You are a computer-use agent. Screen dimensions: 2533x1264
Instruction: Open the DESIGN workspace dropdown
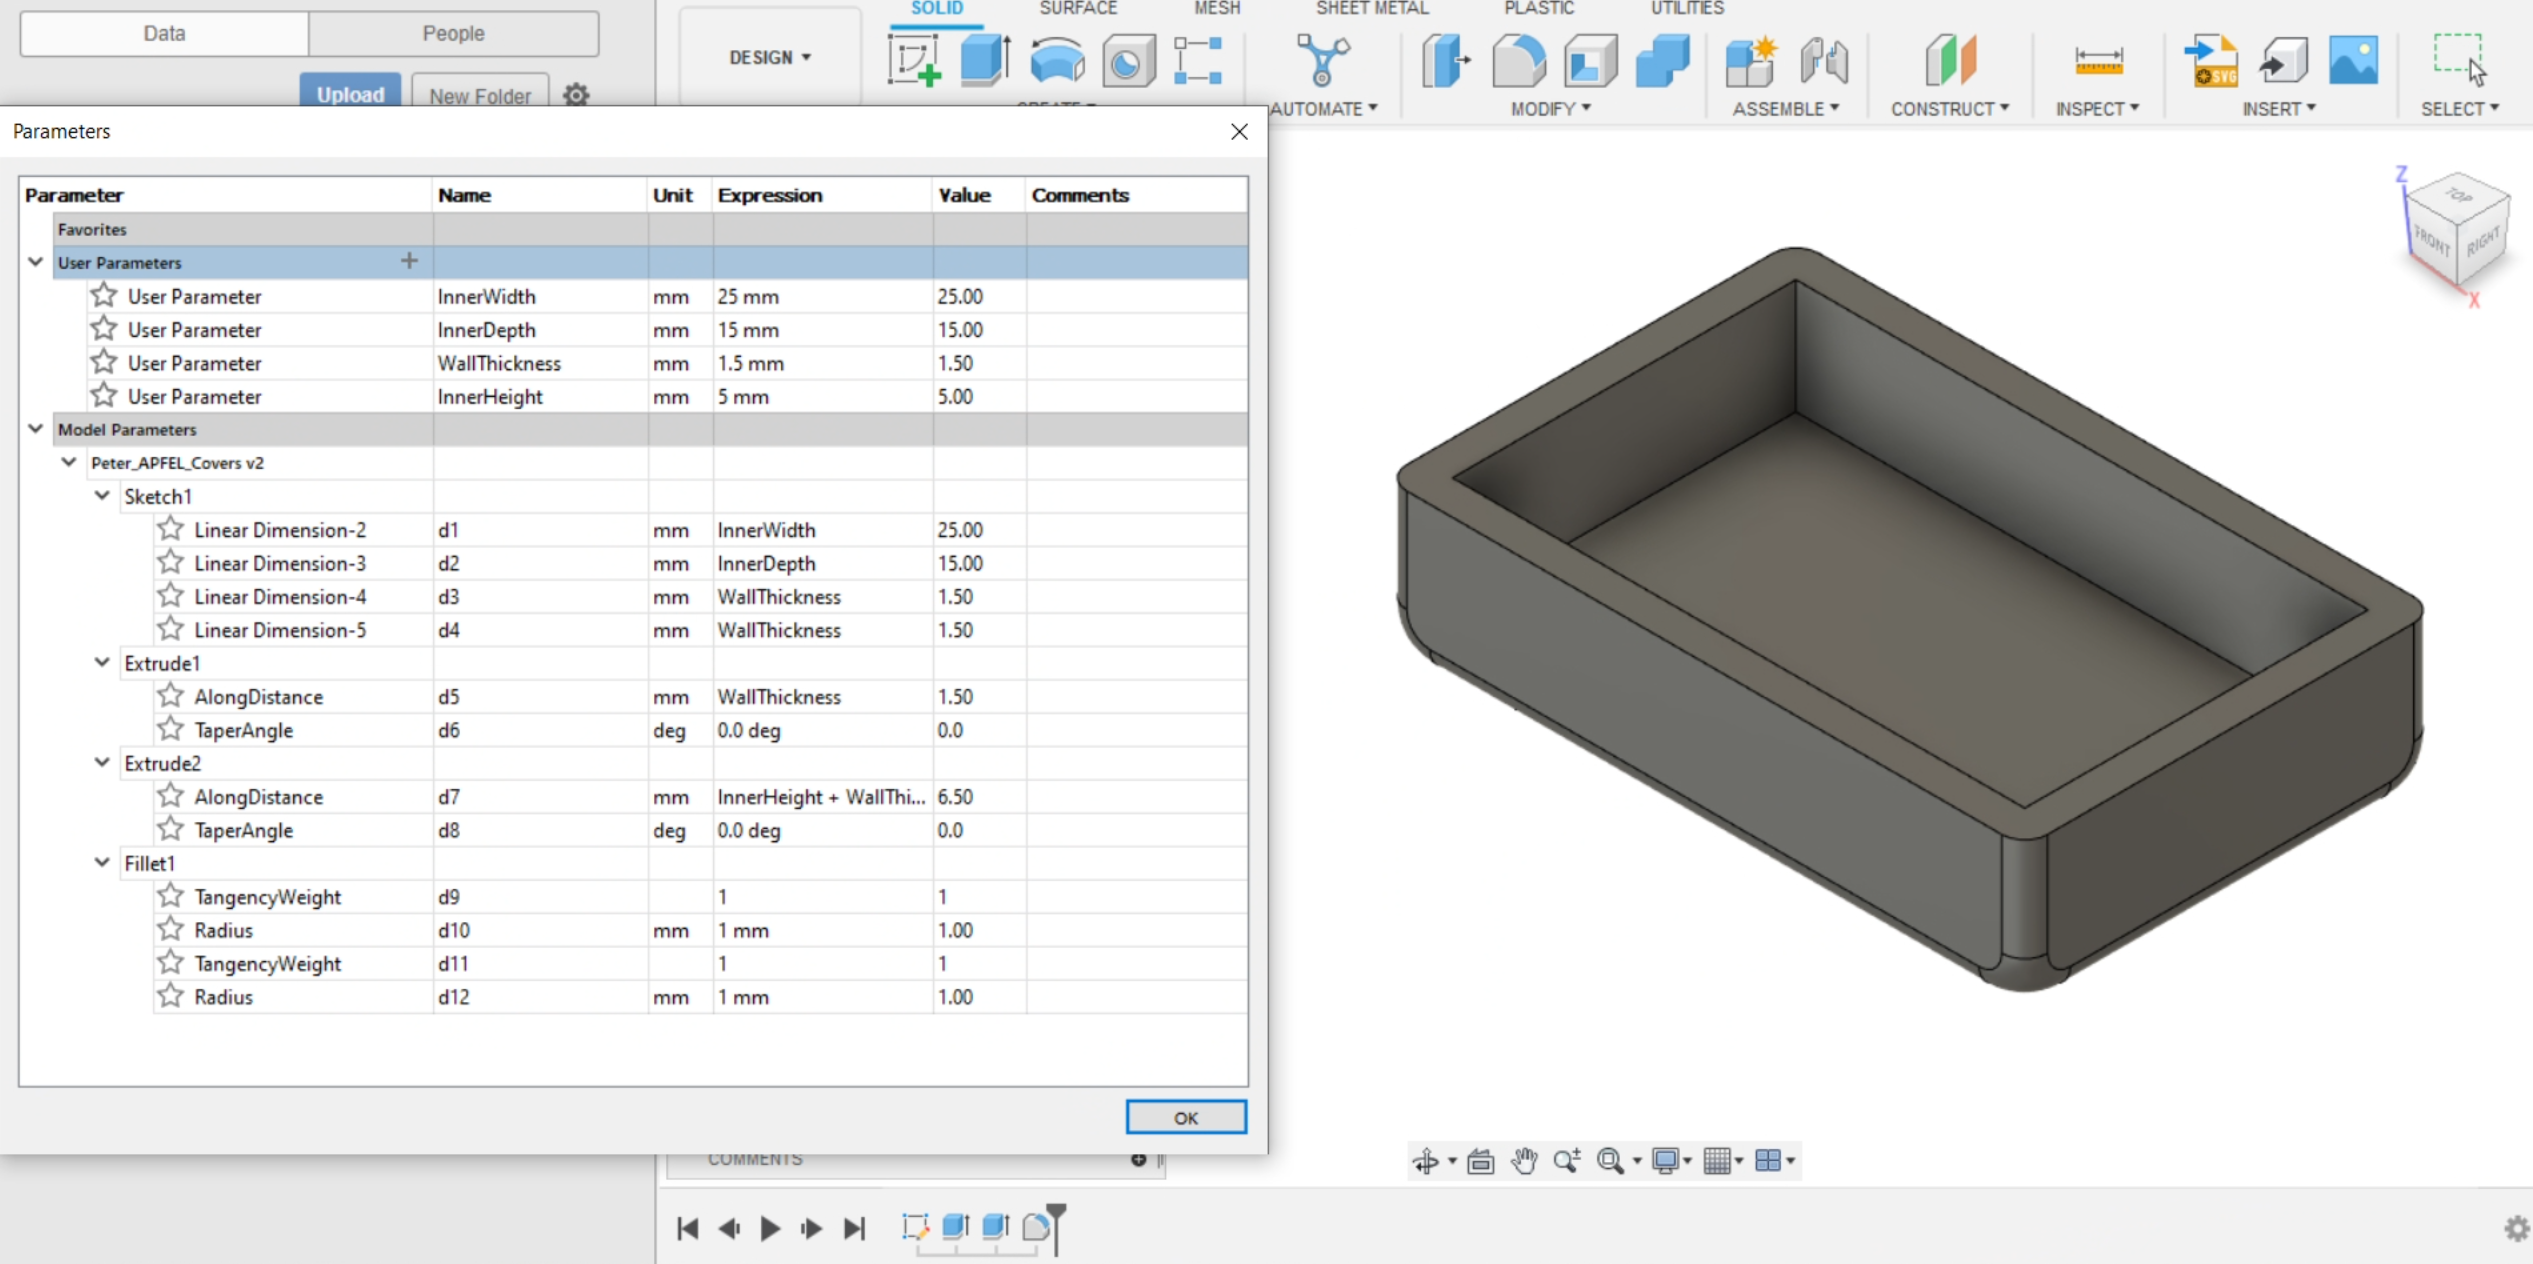[769, 57]
